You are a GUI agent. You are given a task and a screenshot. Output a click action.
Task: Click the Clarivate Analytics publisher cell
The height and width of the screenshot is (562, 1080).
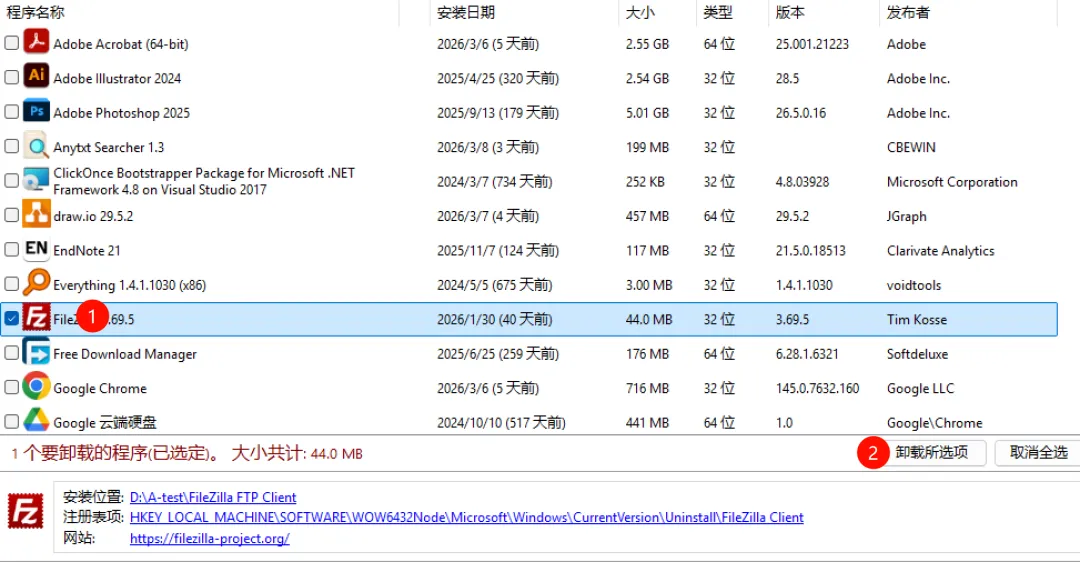click(941, 251)
